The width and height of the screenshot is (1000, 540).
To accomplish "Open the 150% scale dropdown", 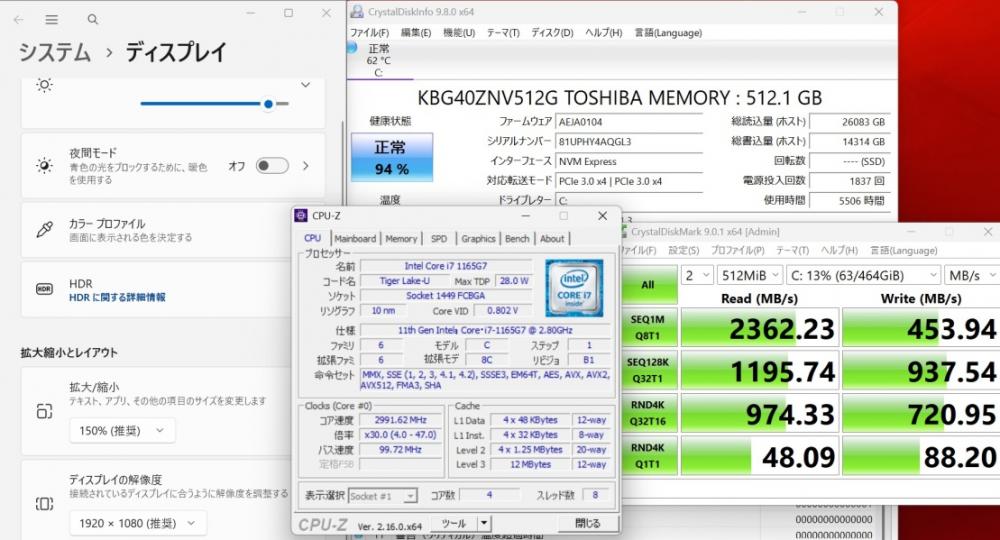I will coord(122,431).
